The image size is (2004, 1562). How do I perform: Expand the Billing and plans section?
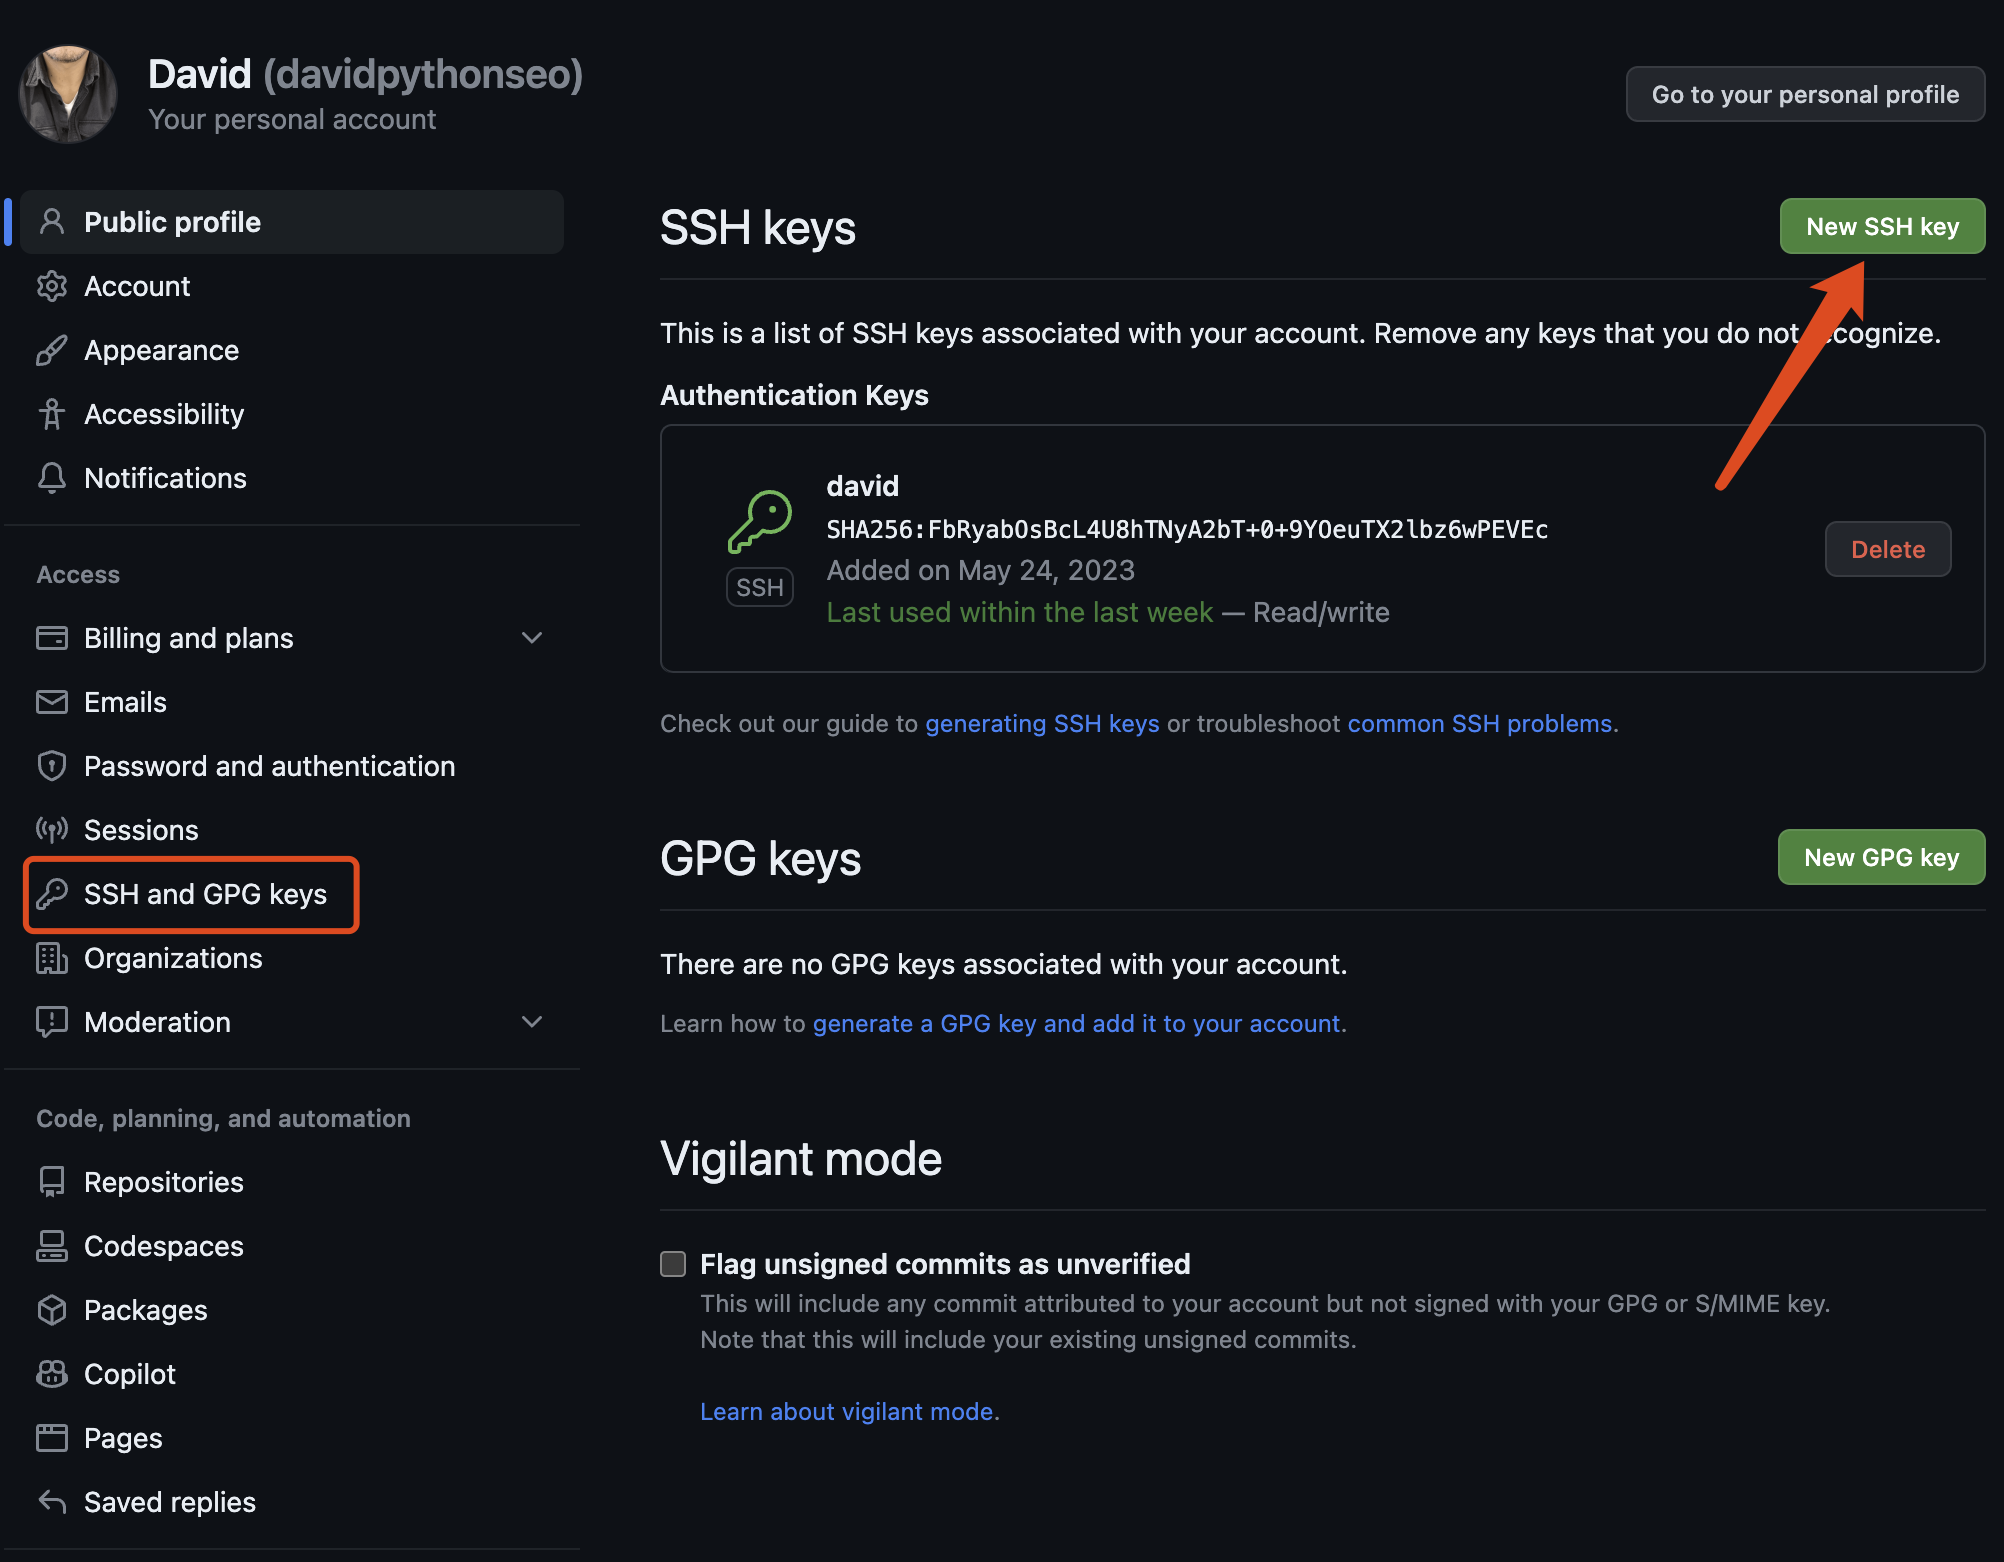[532, 638]
